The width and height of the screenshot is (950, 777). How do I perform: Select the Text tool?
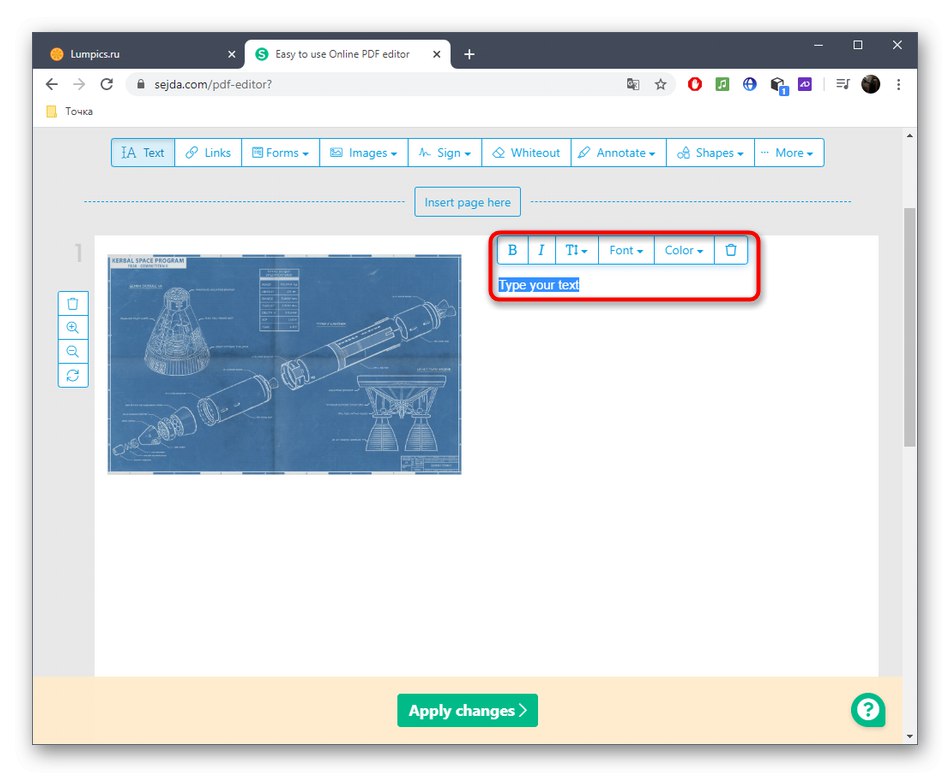[x=142, y=152]
